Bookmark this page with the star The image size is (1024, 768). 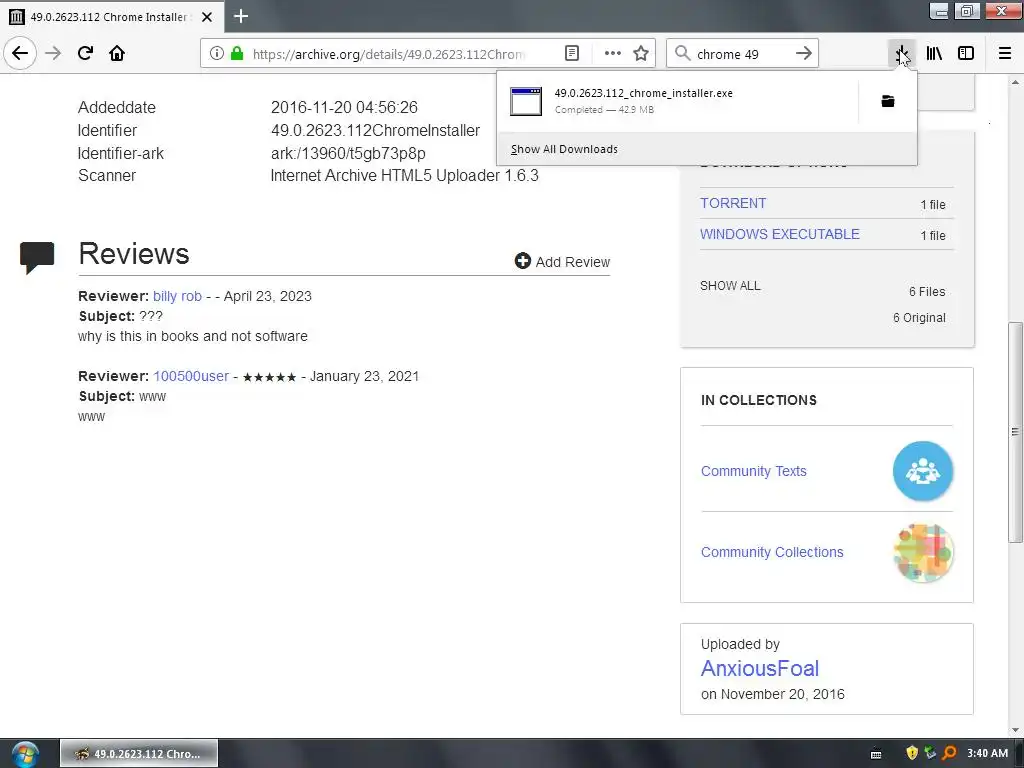[x=641, y=54]
